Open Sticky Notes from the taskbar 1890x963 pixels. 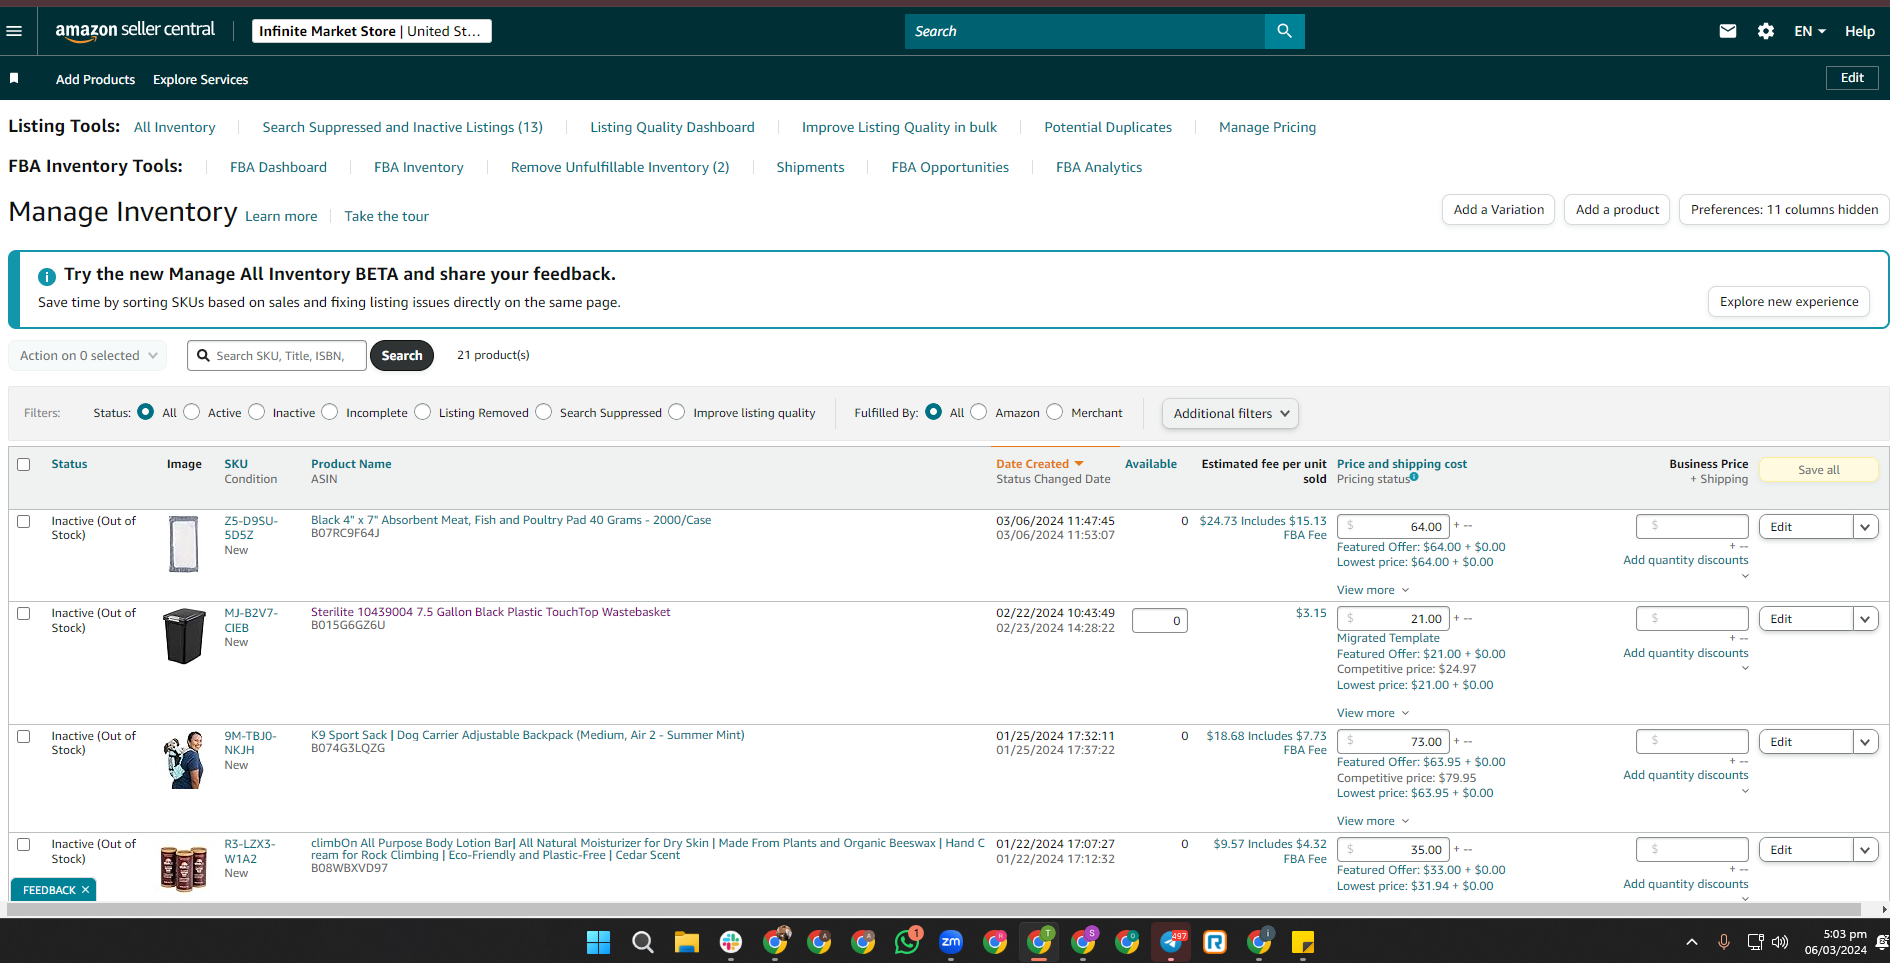(x=1302, y=942)
